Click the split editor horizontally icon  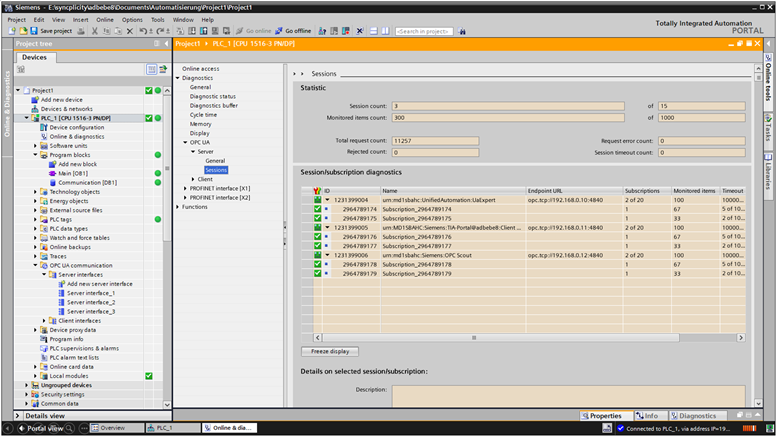tap(374, 31)
